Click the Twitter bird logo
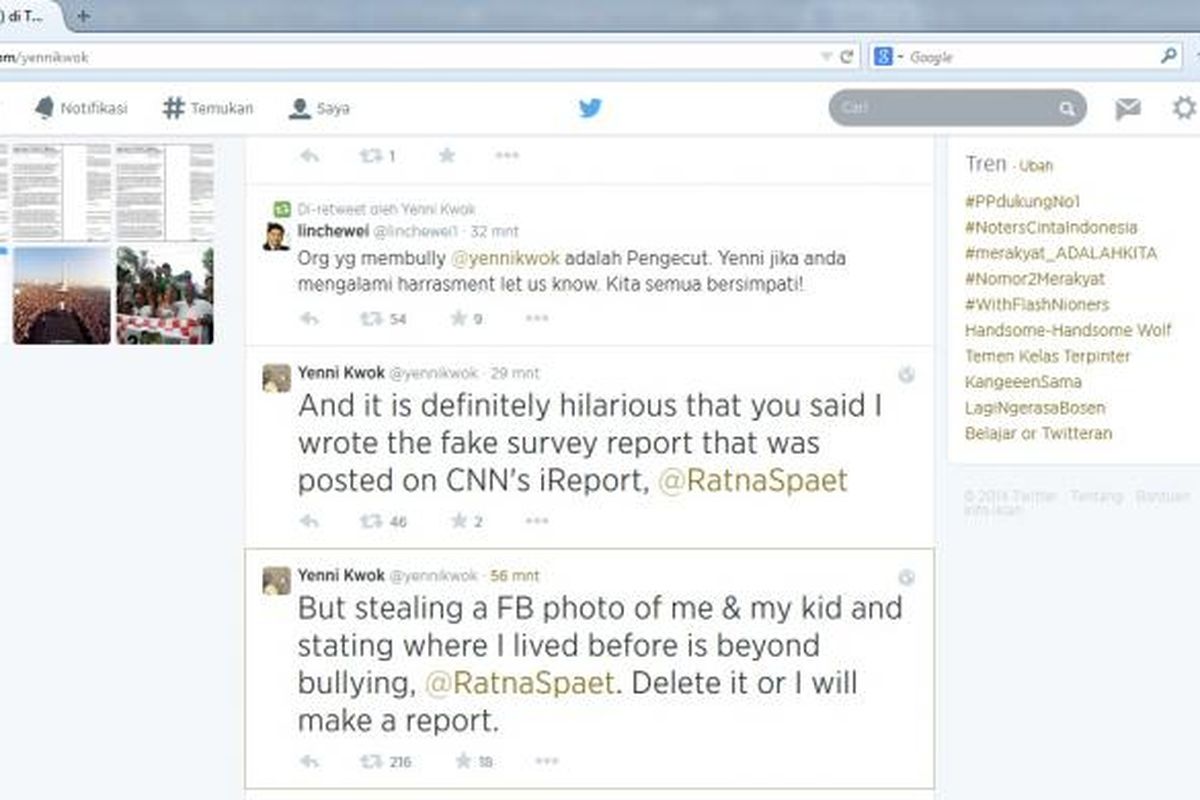Viewport: 1200px width, 800px height. point(590,108)
